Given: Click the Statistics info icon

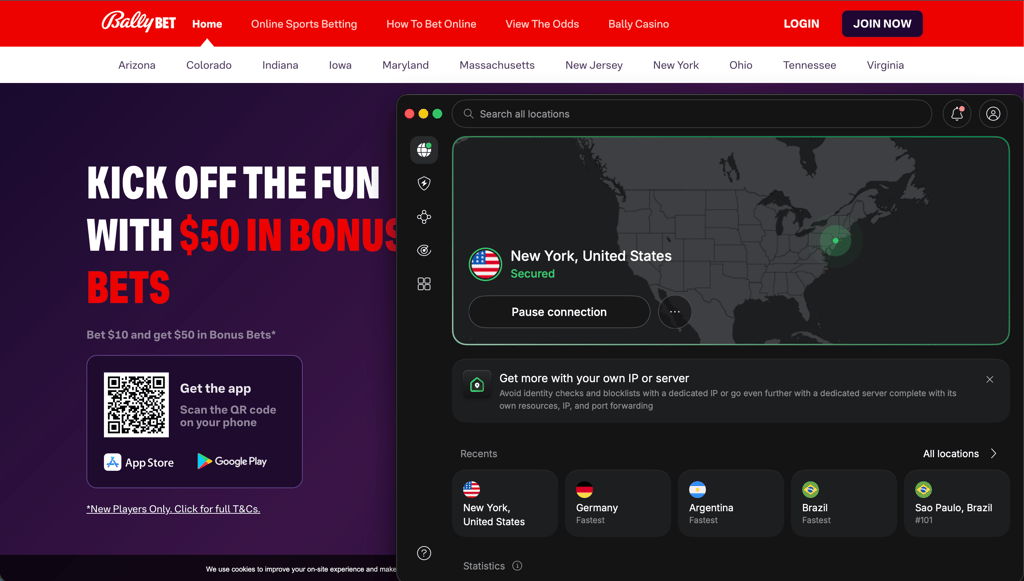Looking at the screenshot, I should (x=517, y=566).
